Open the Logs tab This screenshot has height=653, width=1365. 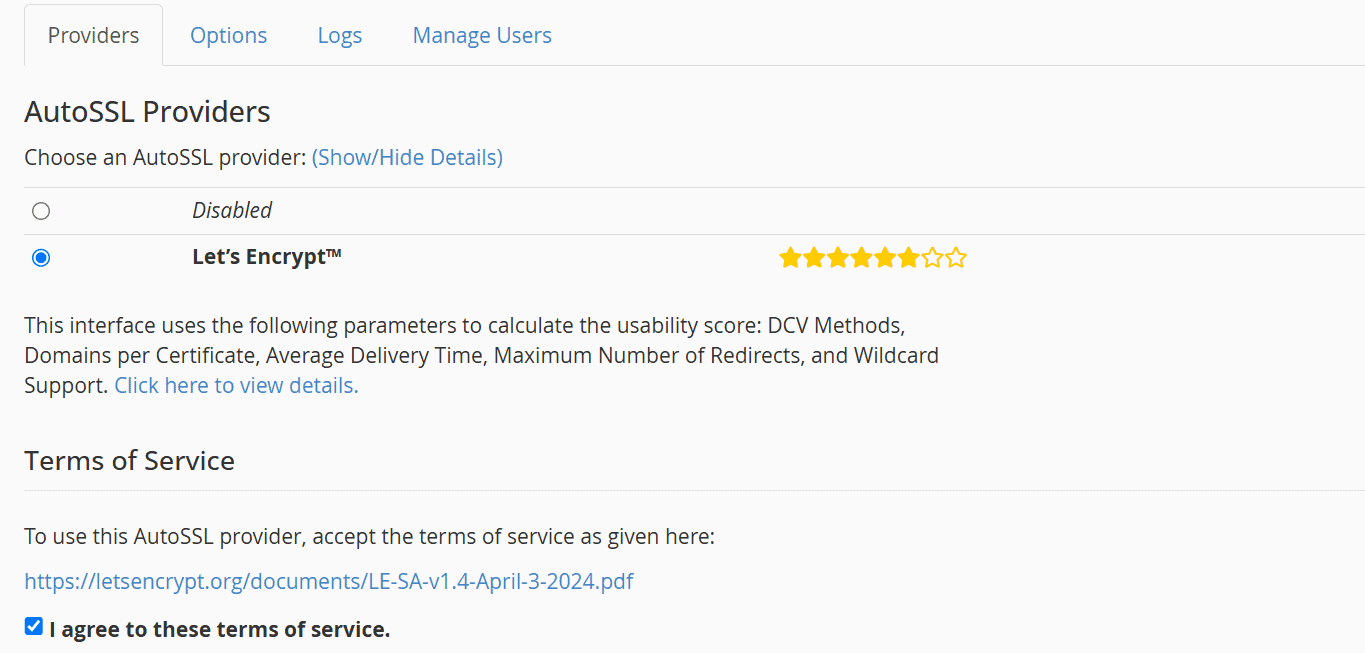[340, 36]
